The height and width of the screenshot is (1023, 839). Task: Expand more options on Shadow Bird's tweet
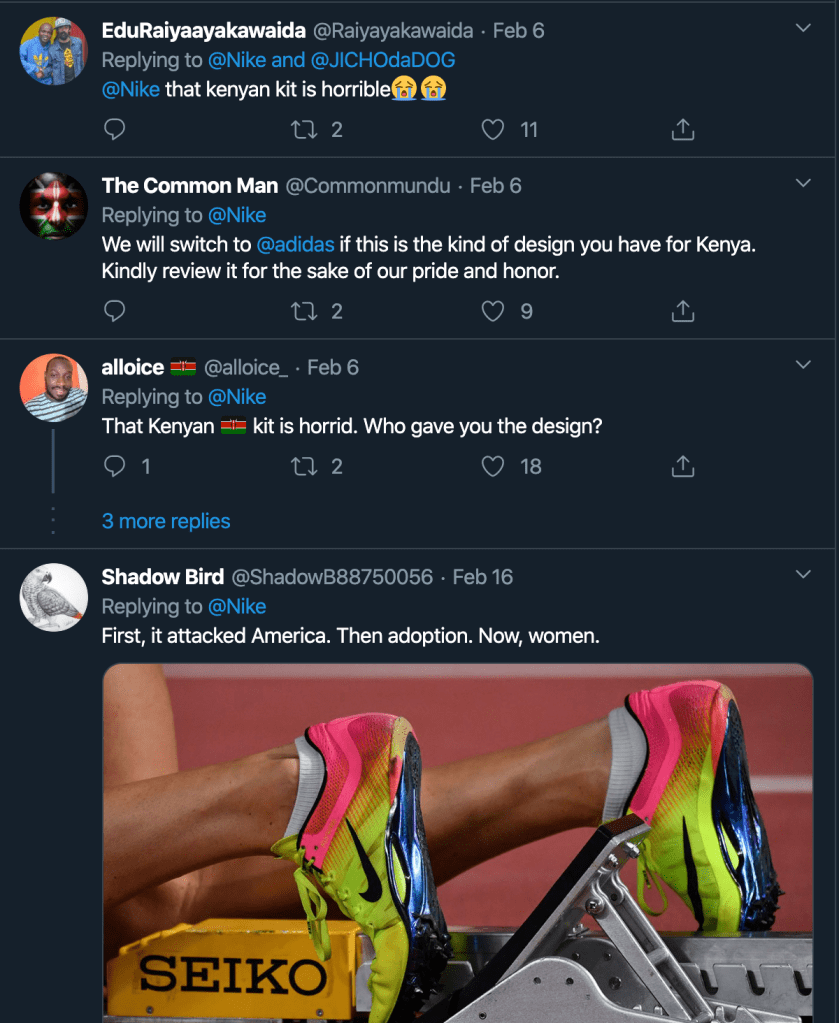pos(802,575)
